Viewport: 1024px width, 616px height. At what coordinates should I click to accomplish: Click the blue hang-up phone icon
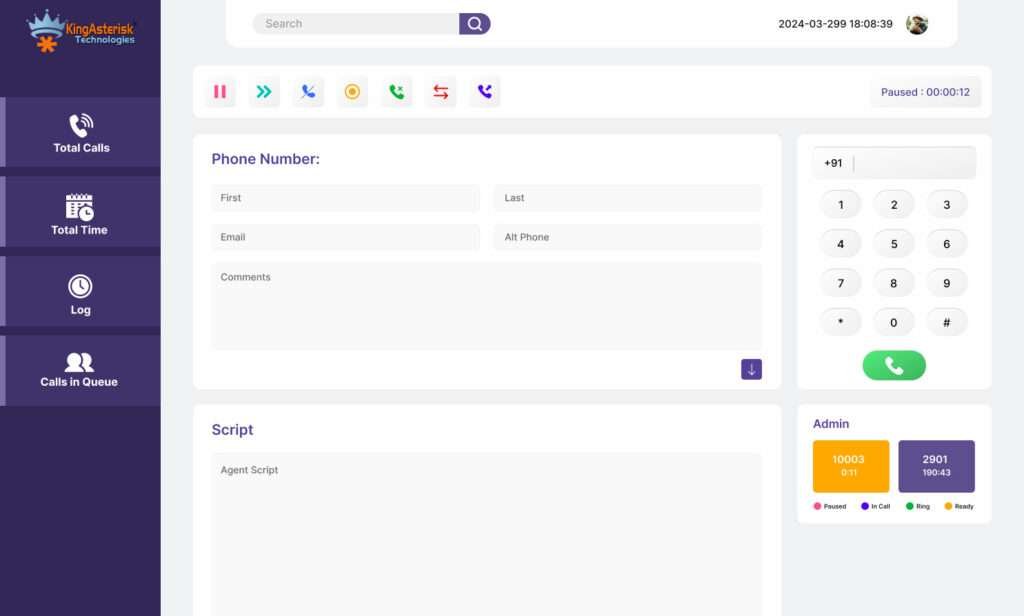click(x=308, y=91)
